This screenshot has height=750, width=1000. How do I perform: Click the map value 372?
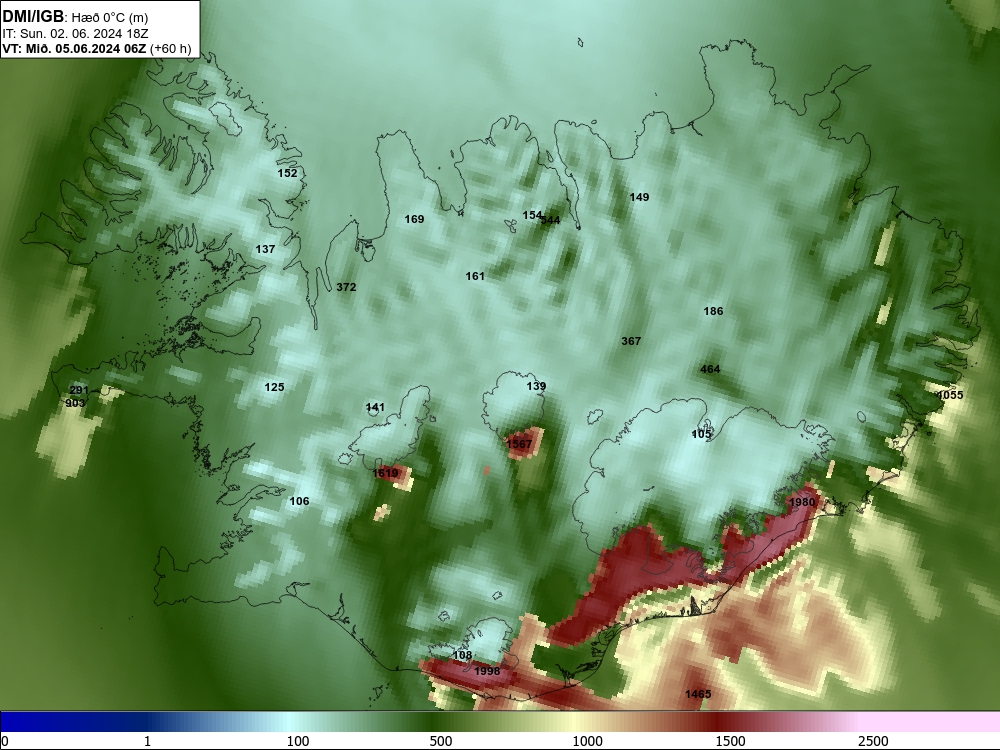[x=346, y=287]
